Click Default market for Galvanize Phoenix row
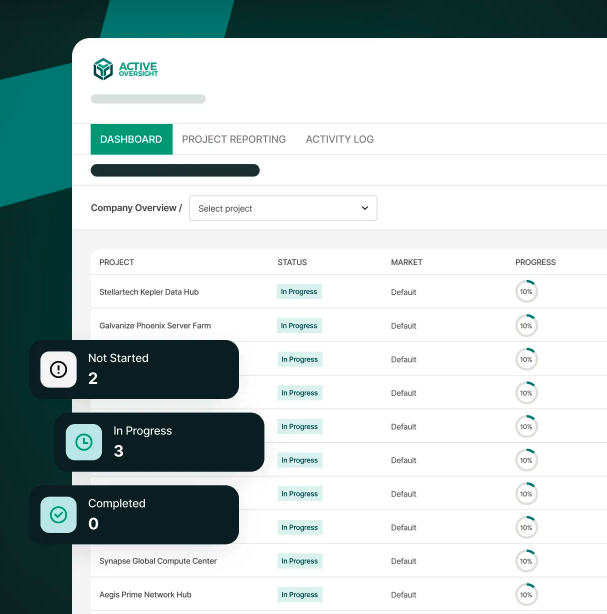 click(403, 326)
